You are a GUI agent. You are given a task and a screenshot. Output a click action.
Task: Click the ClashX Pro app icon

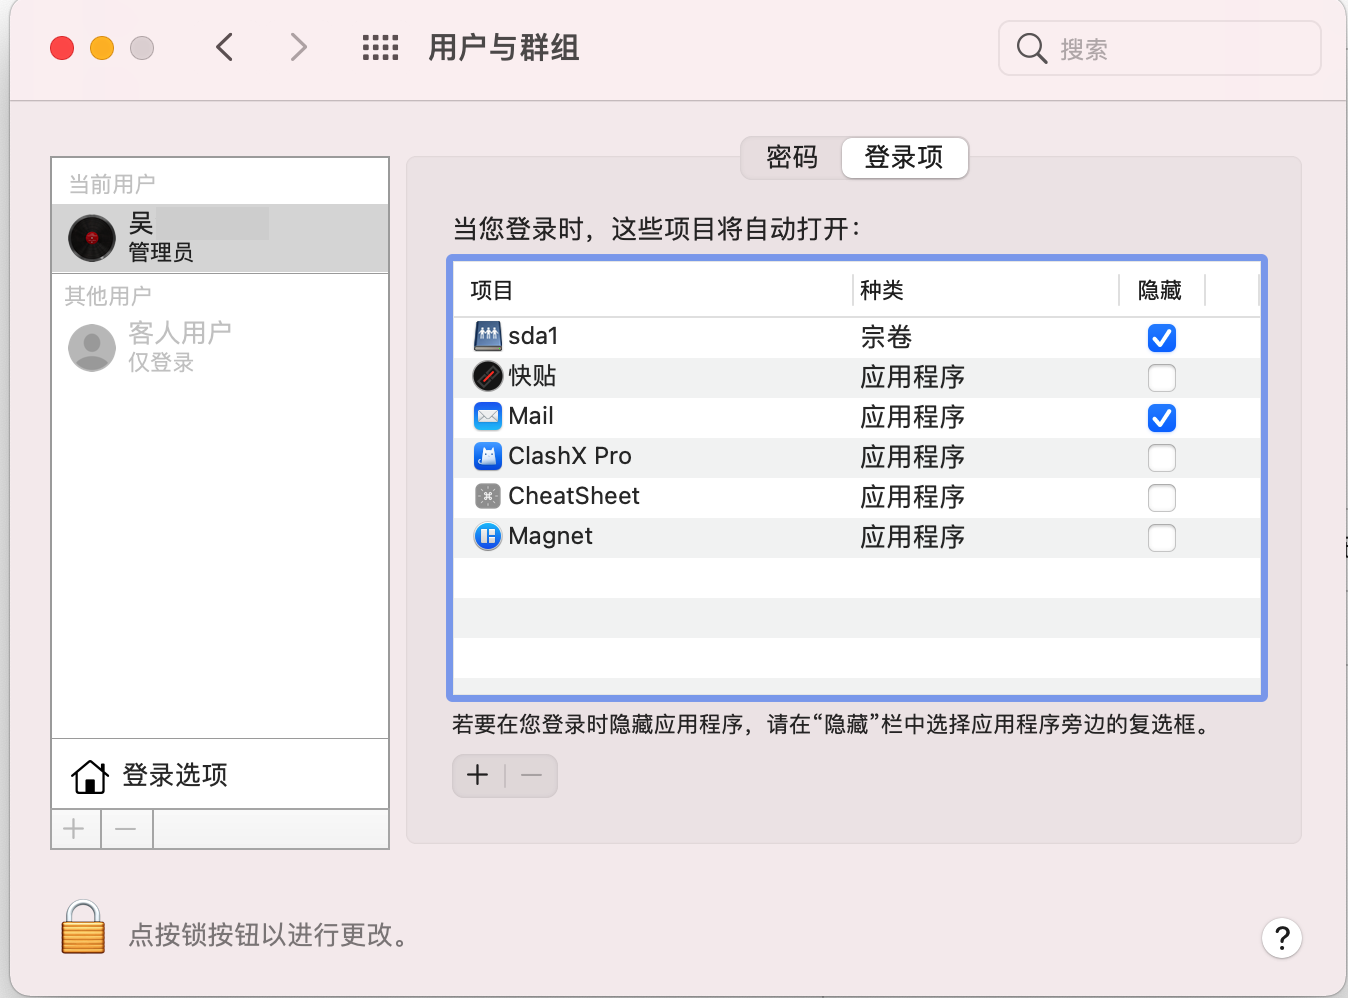488,456
